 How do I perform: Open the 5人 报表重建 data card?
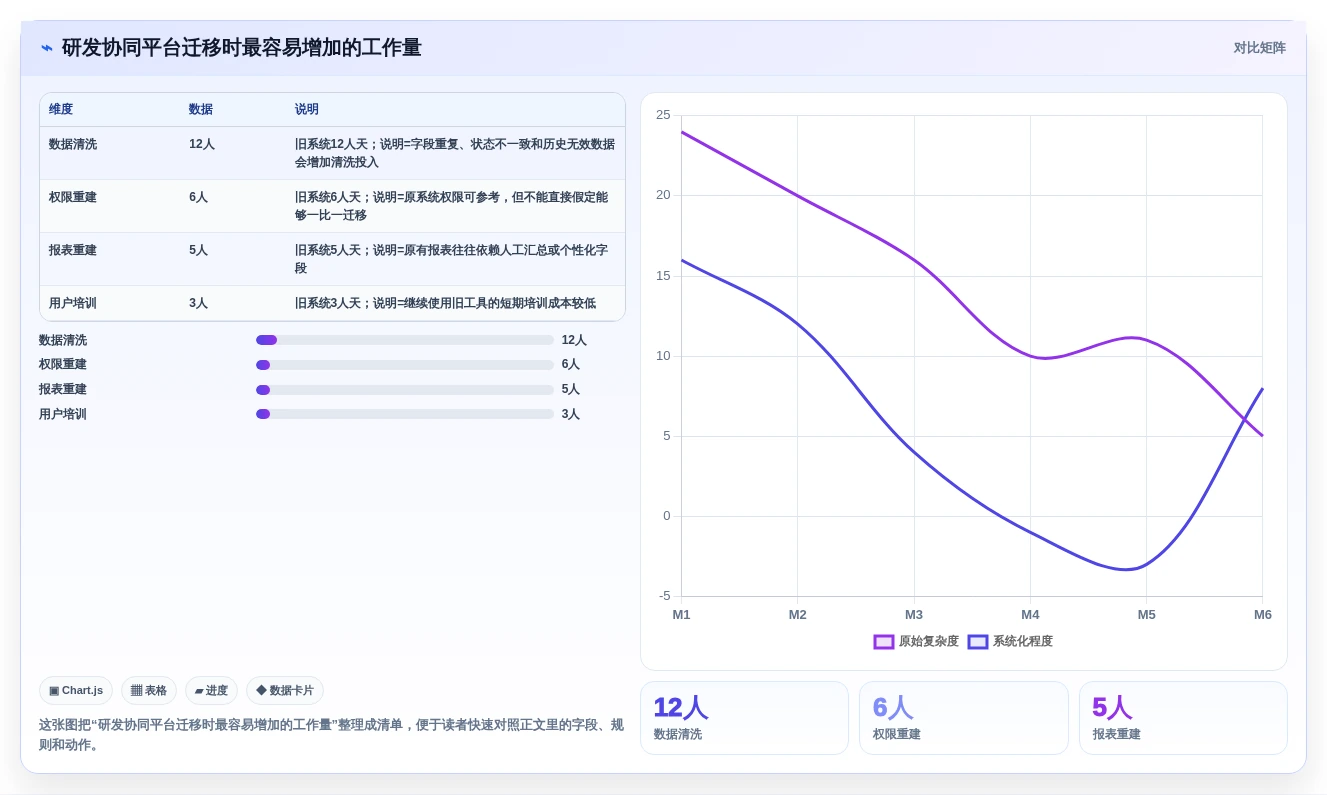[1183, 718]
